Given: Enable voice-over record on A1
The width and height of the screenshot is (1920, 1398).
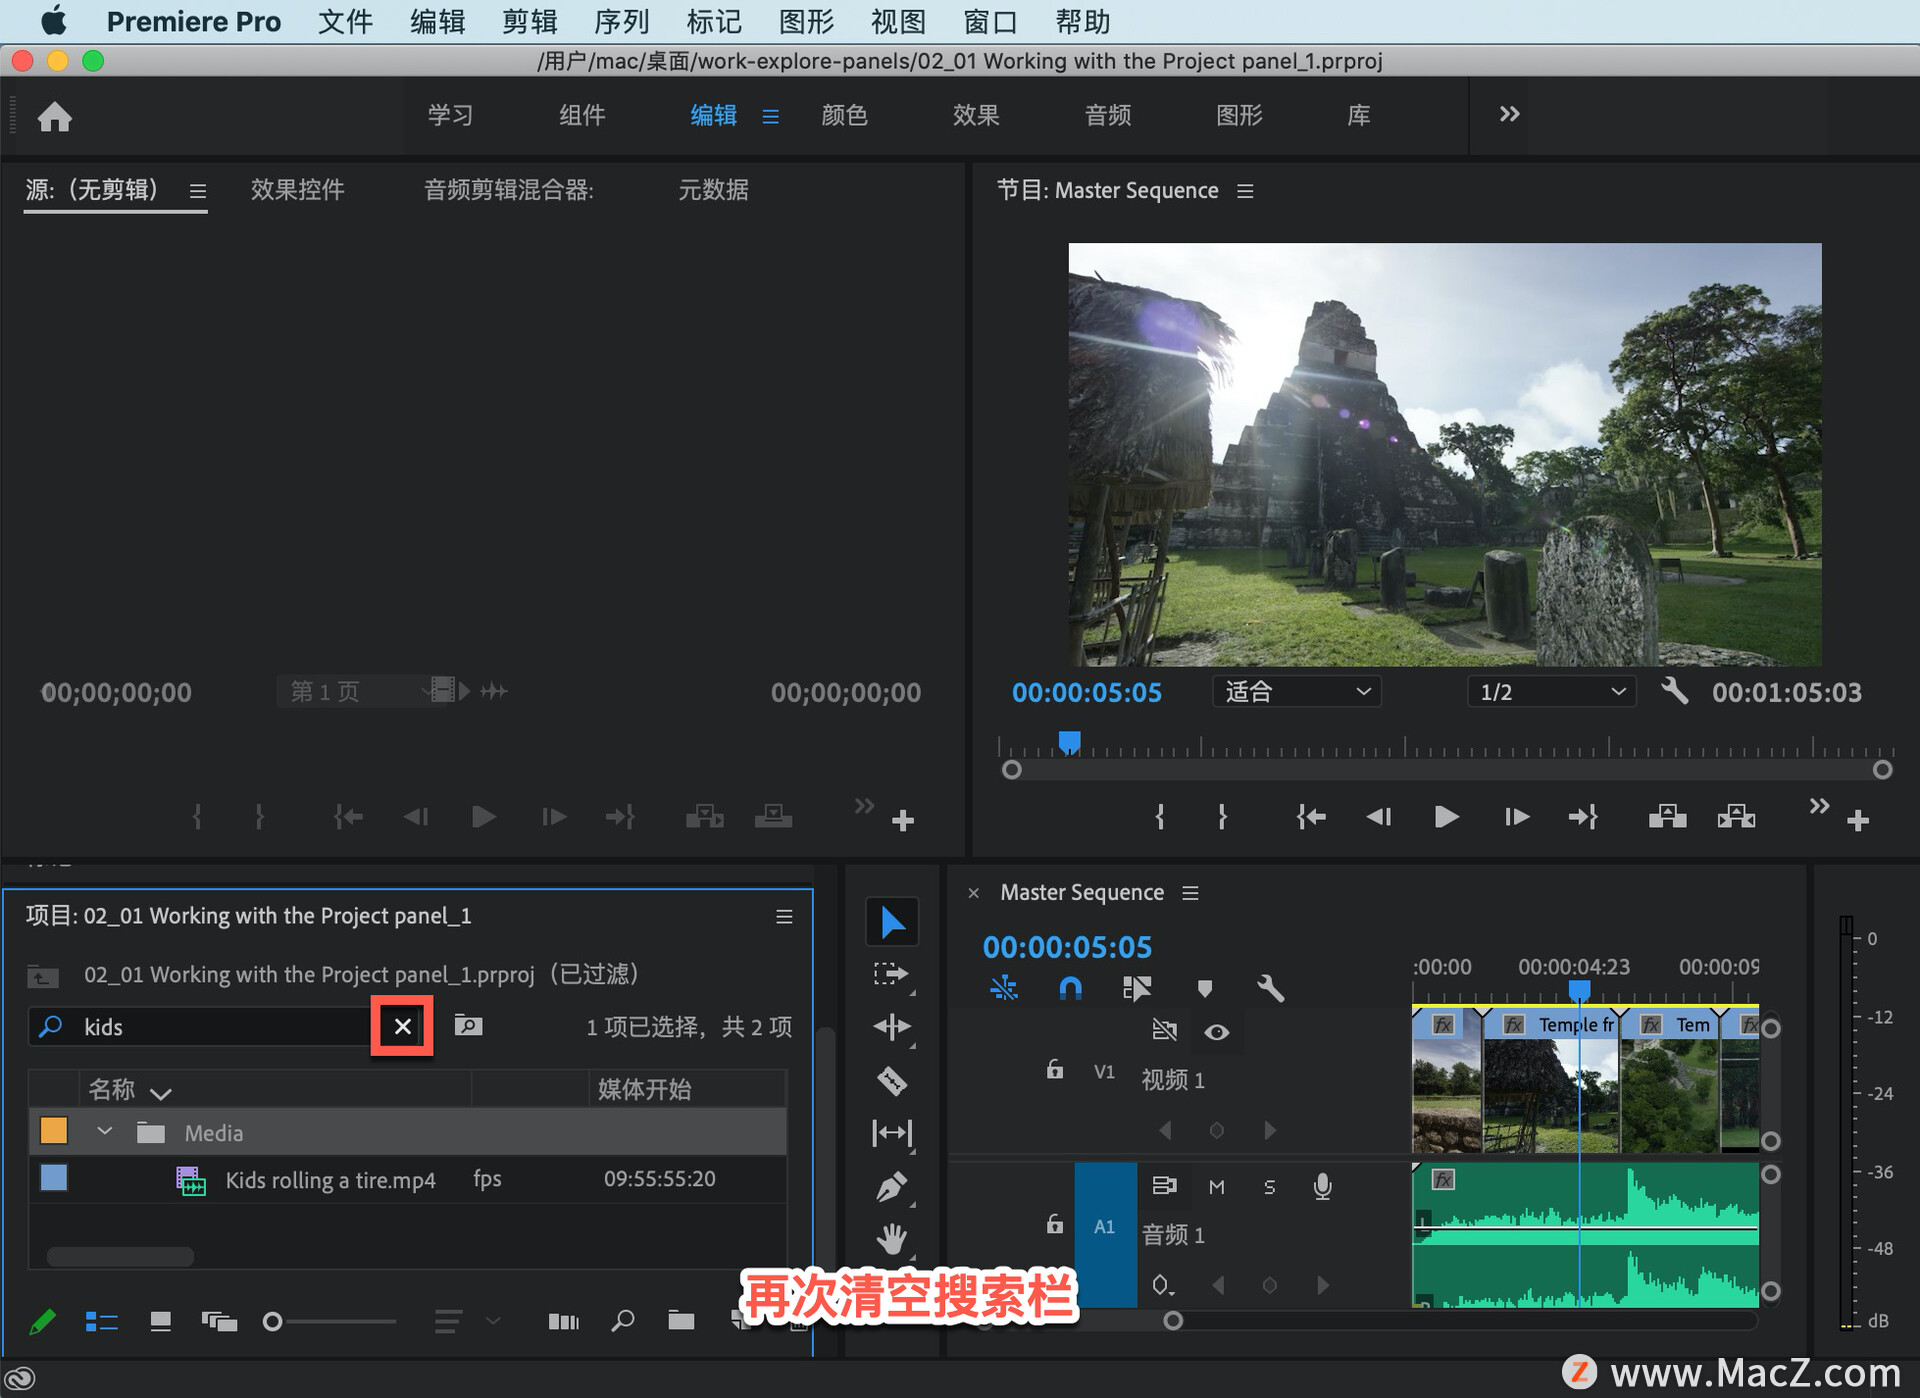Looking at the screenshot, I should point(1322,1187).
